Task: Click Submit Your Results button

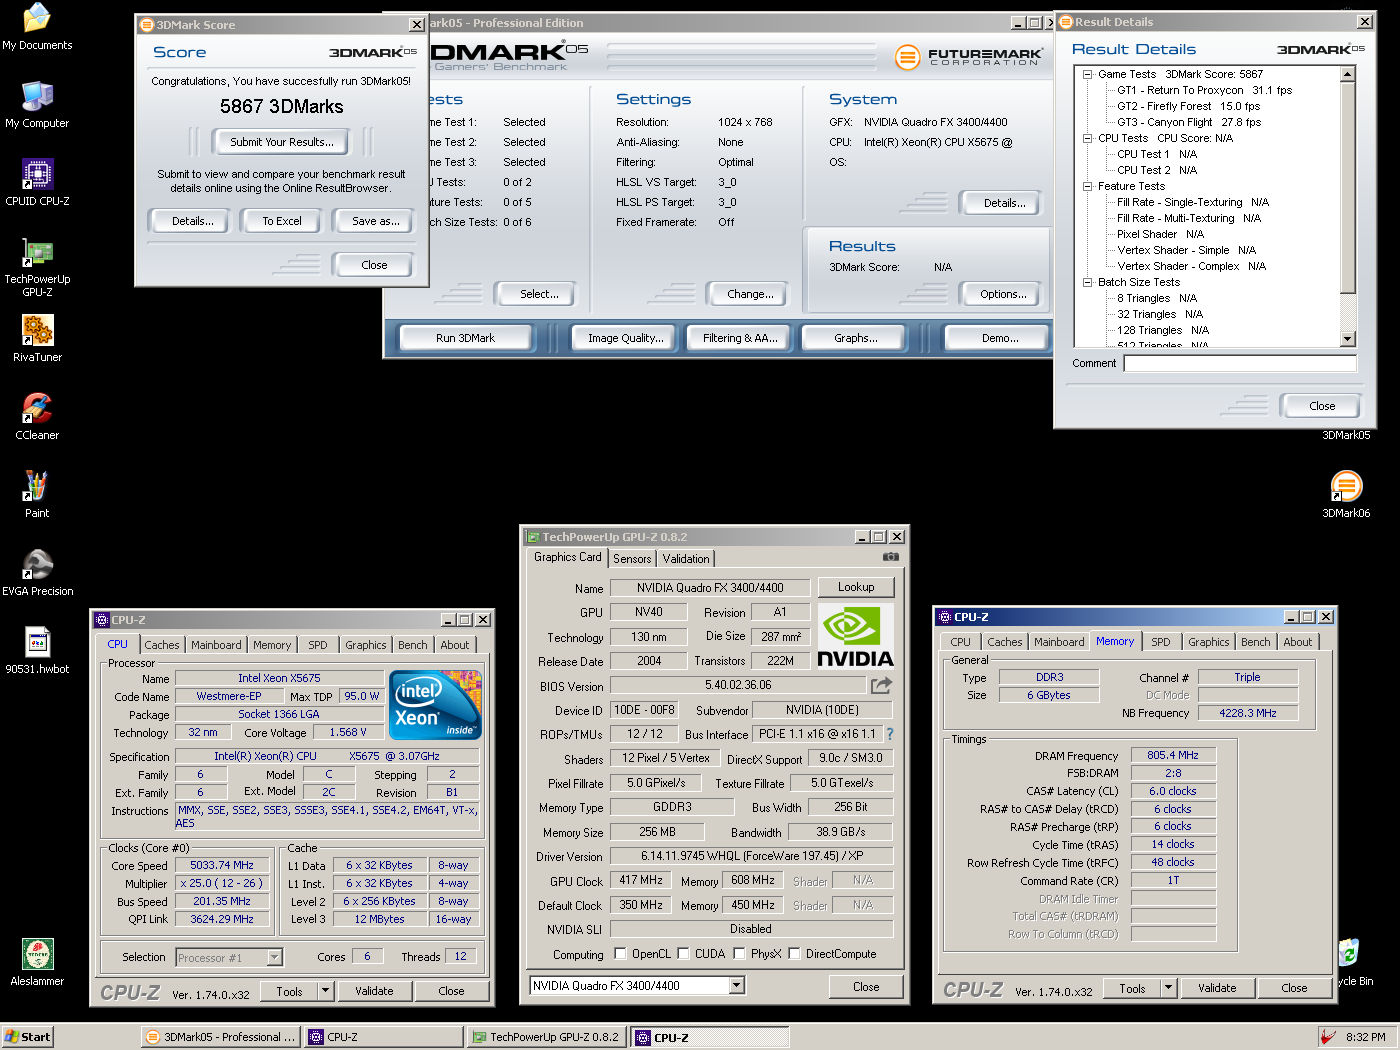Action: click(282, 142)
